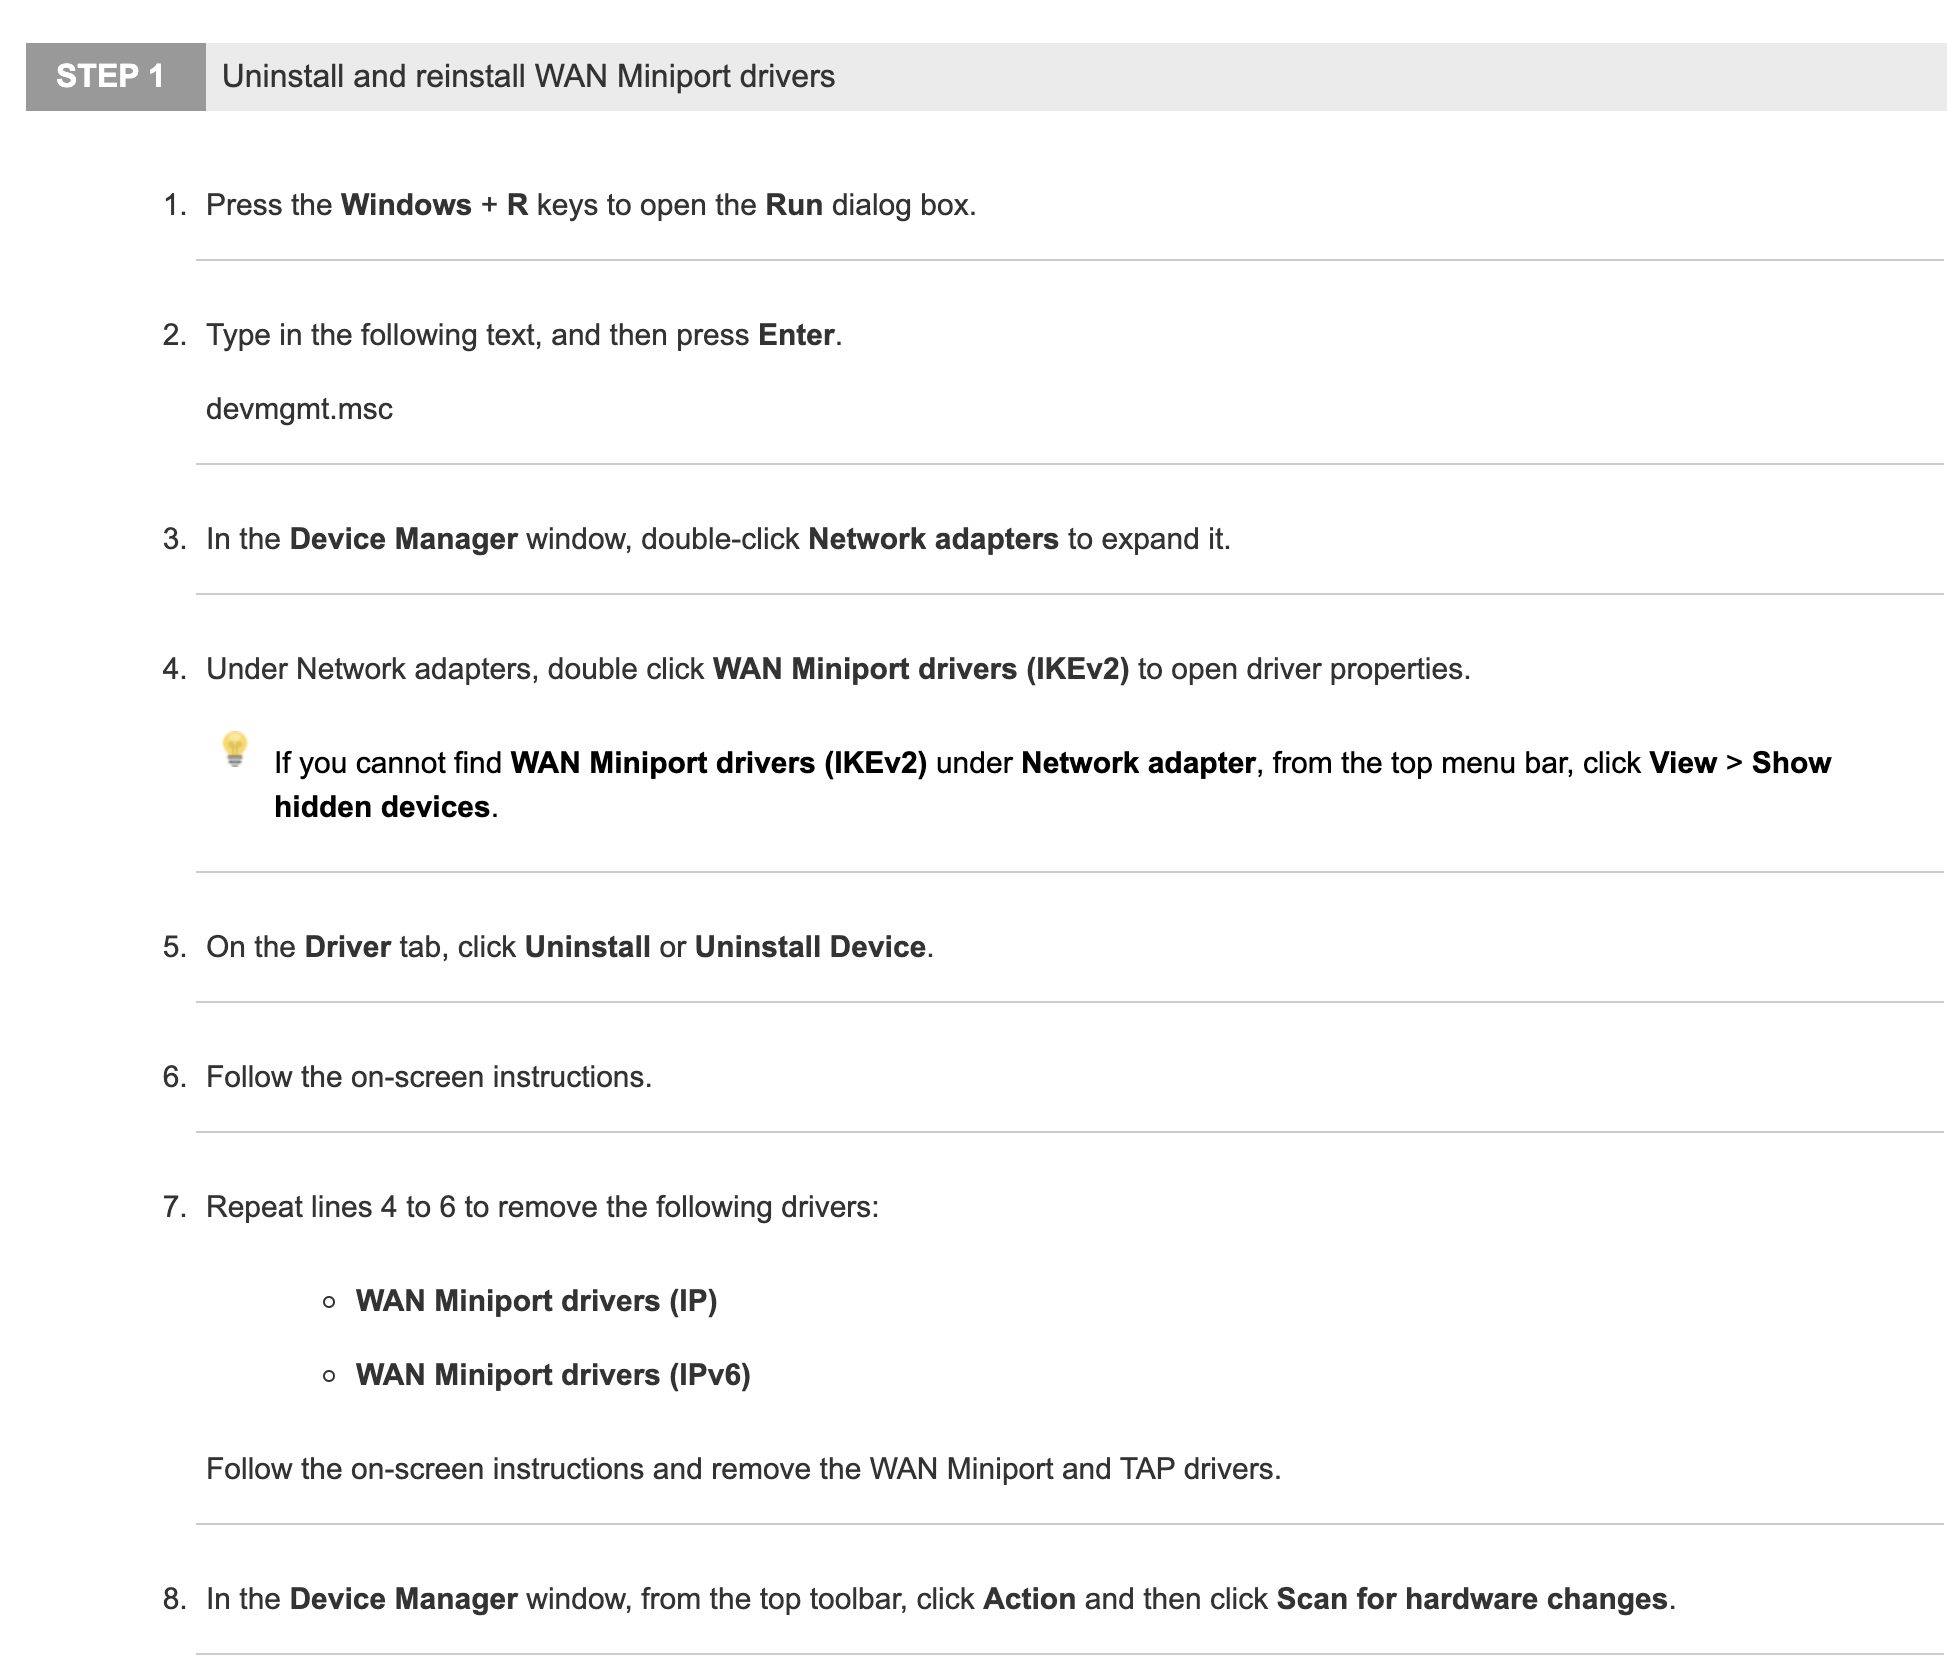Click bold 'Network adapters' in step 3
The image size is (1947, 1660).
coord(933,539)
